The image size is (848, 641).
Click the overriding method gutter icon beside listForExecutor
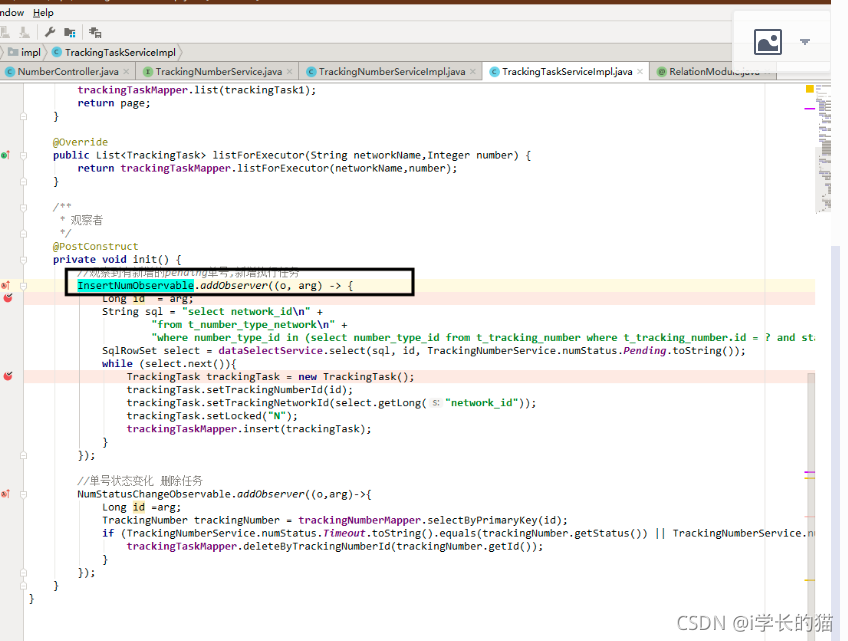pyautogui.click(x=5, y=155)
